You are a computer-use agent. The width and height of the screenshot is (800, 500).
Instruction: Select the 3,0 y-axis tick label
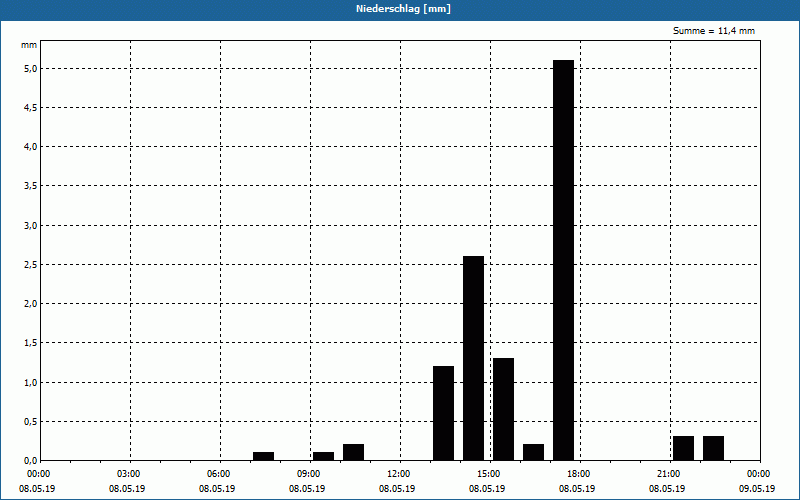coord(30,226)
